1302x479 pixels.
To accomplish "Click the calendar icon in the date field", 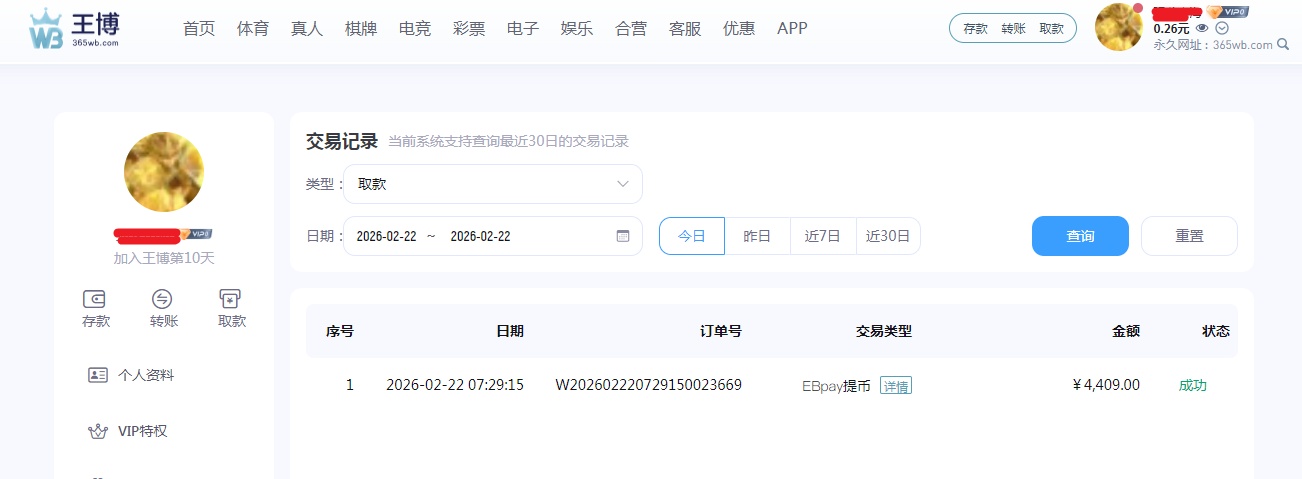I will click(x=623, y=236).
